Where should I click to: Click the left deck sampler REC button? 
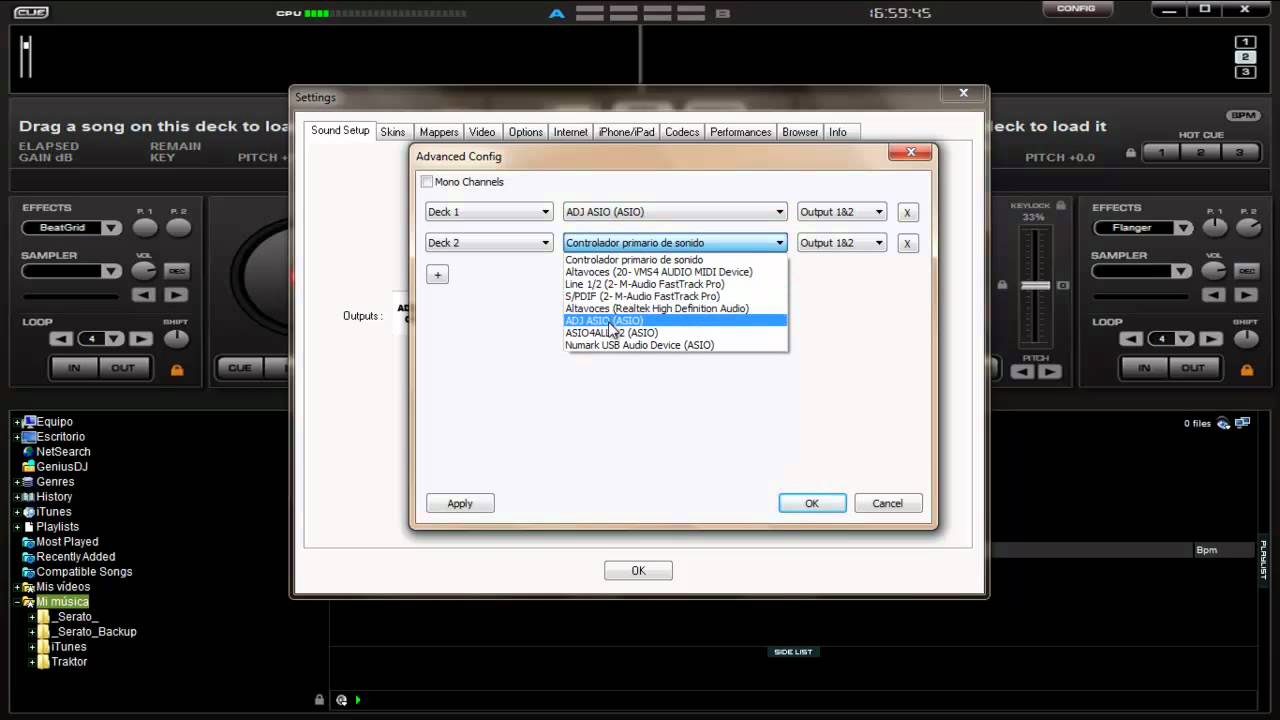[177, 271]
